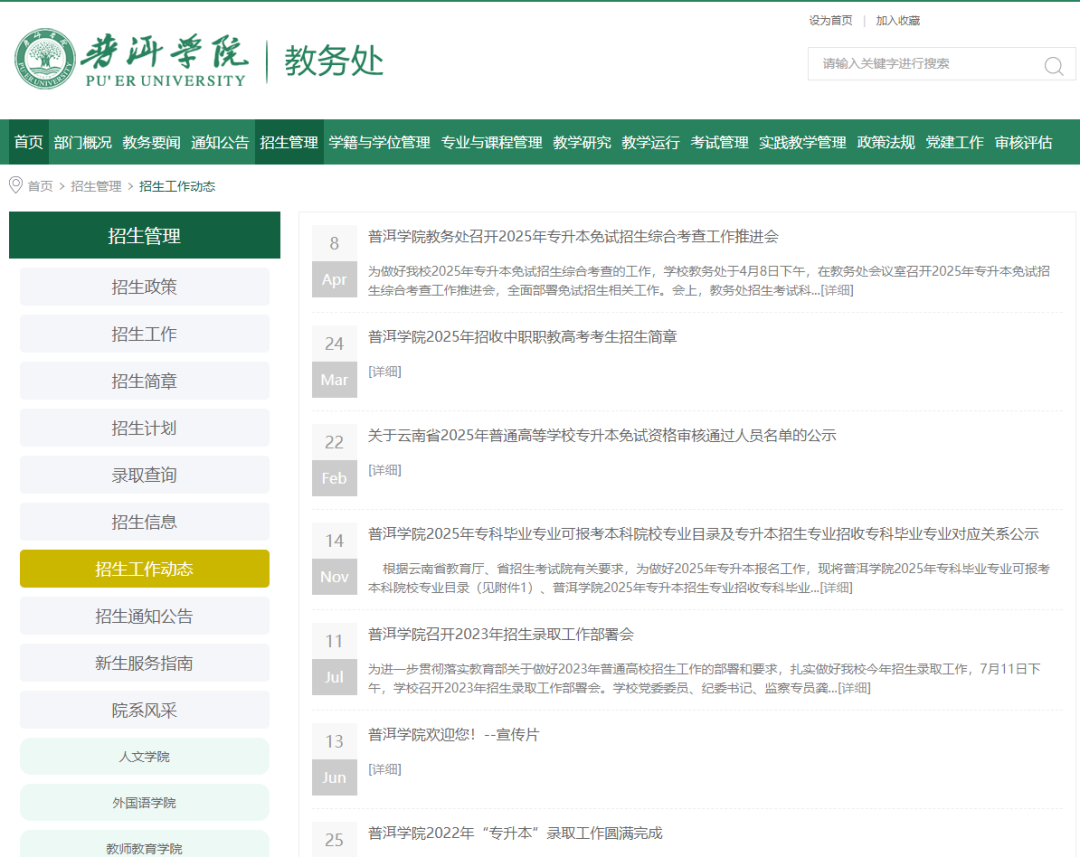This screenshot has height=857, width=1080.
Task: Open 首页 in the green navigation bar
Action: pos(29,142)
